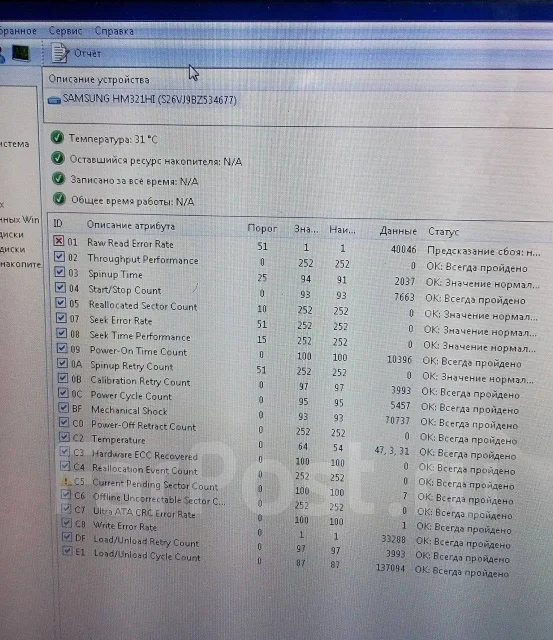
Task: Toggle checkbox for Spinup Time
Action: point(60,272)
